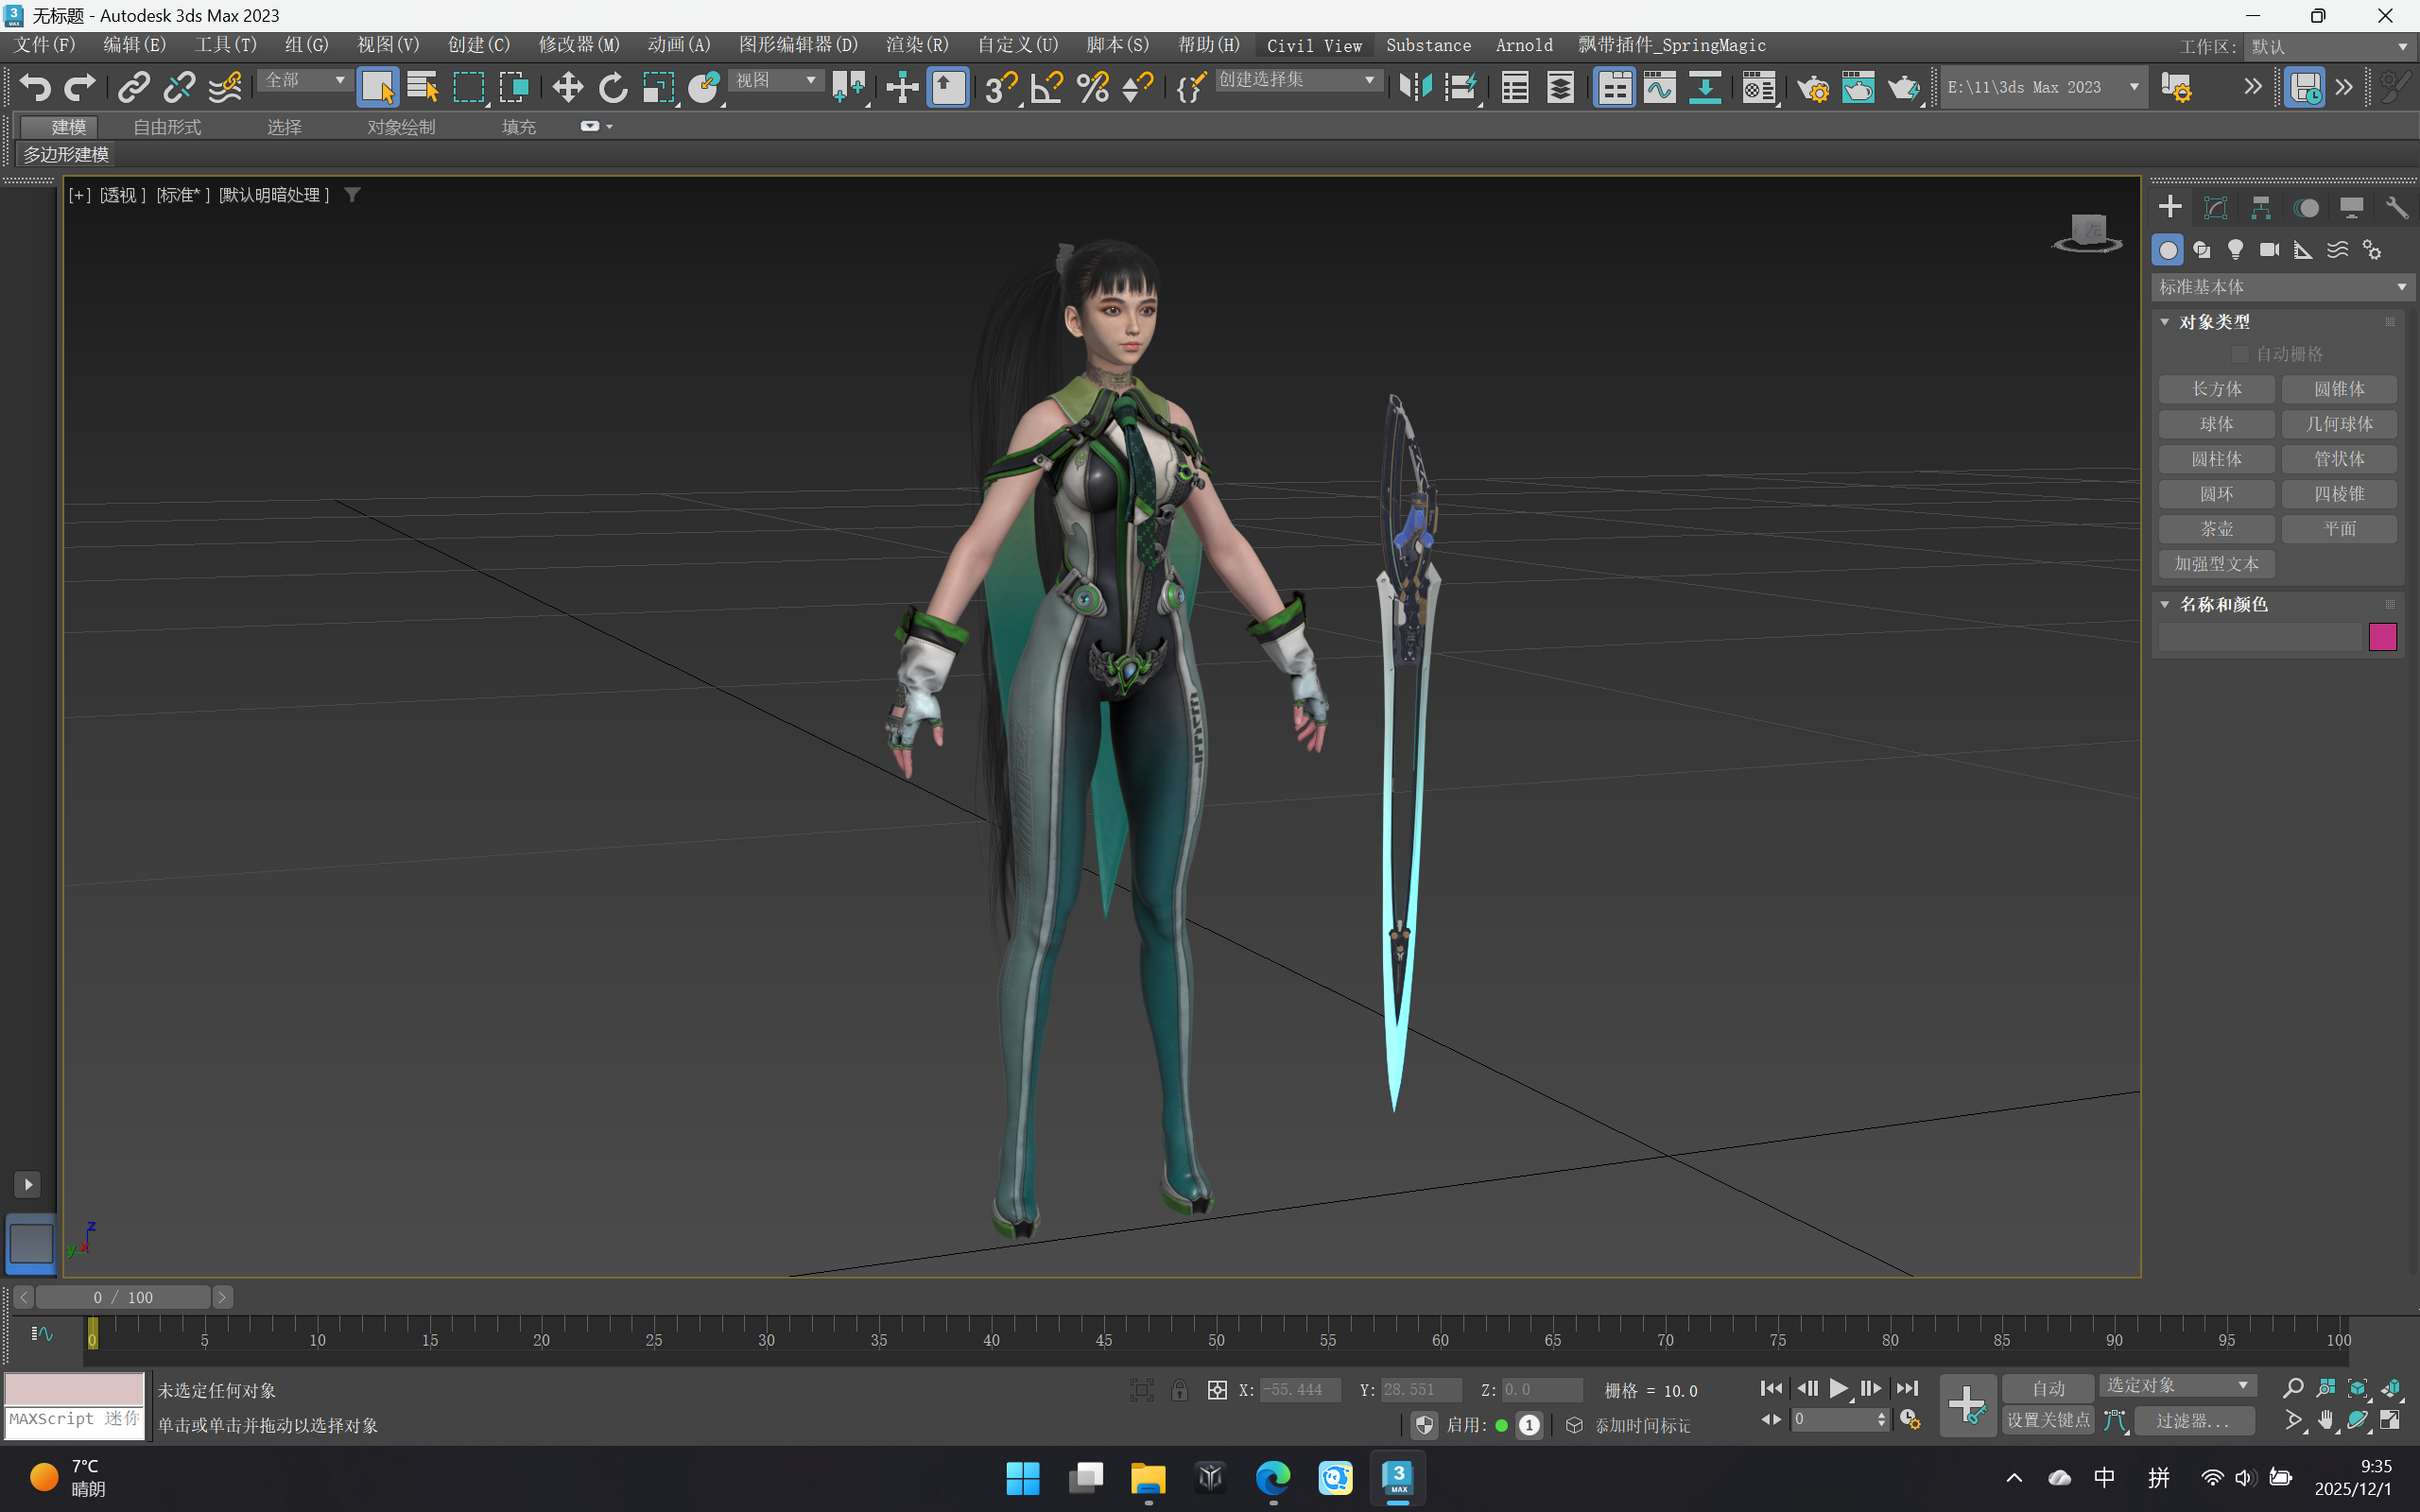The image size is (2420, 1512).
Task: Collapse the 对象类型 rollout
Action: tap(2165, 322)
